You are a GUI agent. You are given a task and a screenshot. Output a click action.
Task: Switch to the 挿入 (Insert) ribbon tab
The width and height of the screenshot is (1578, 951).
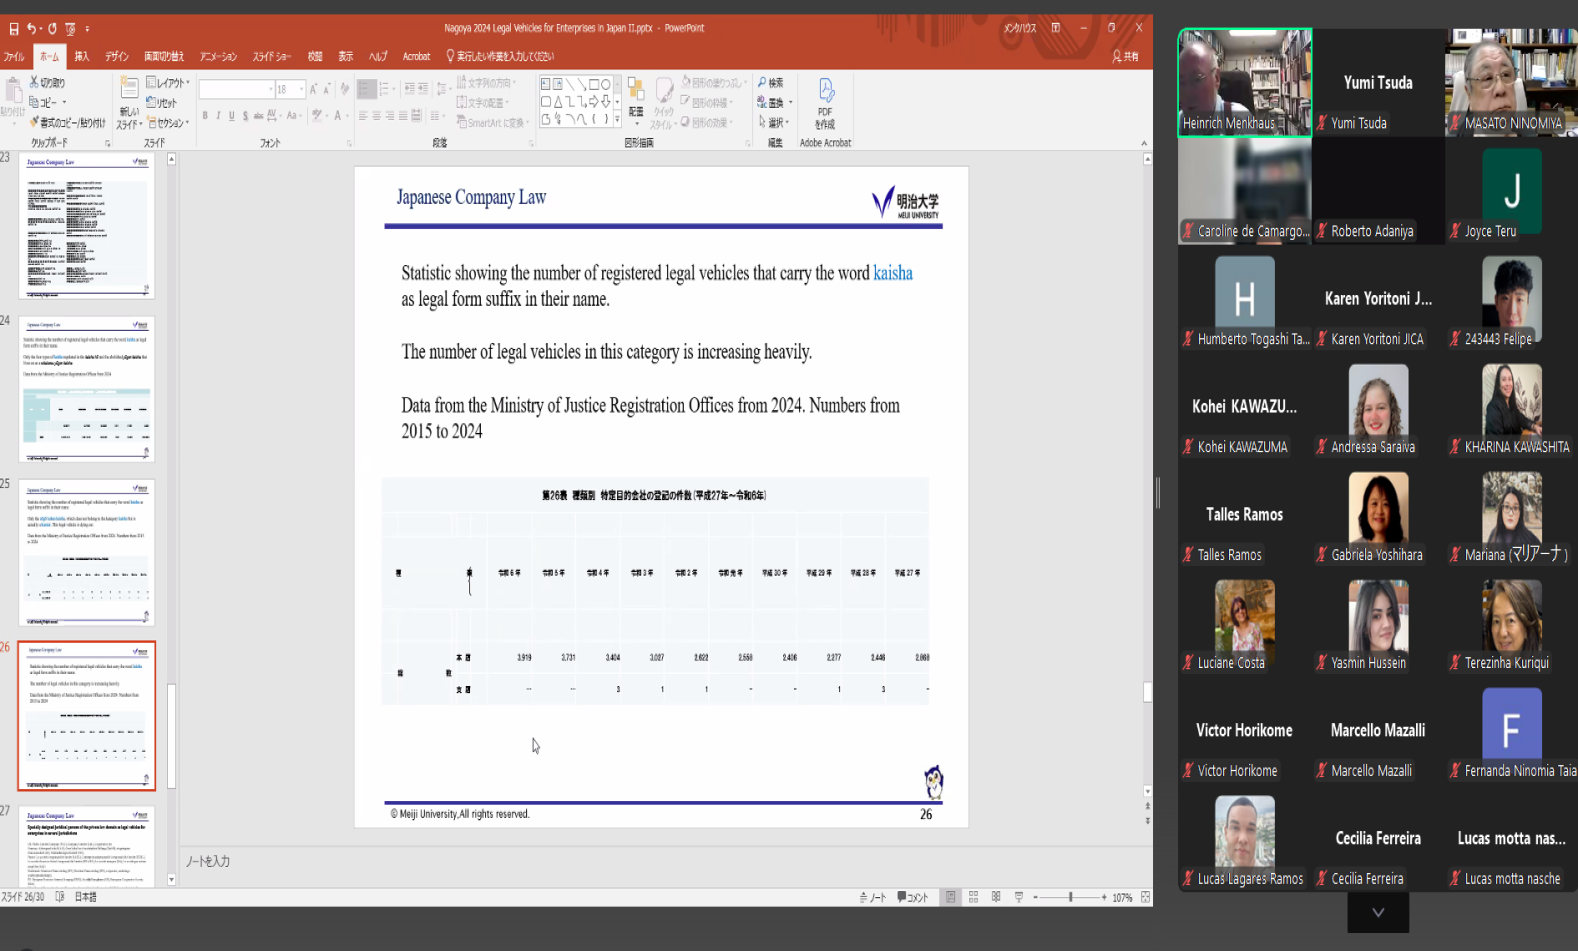(82, 57)
